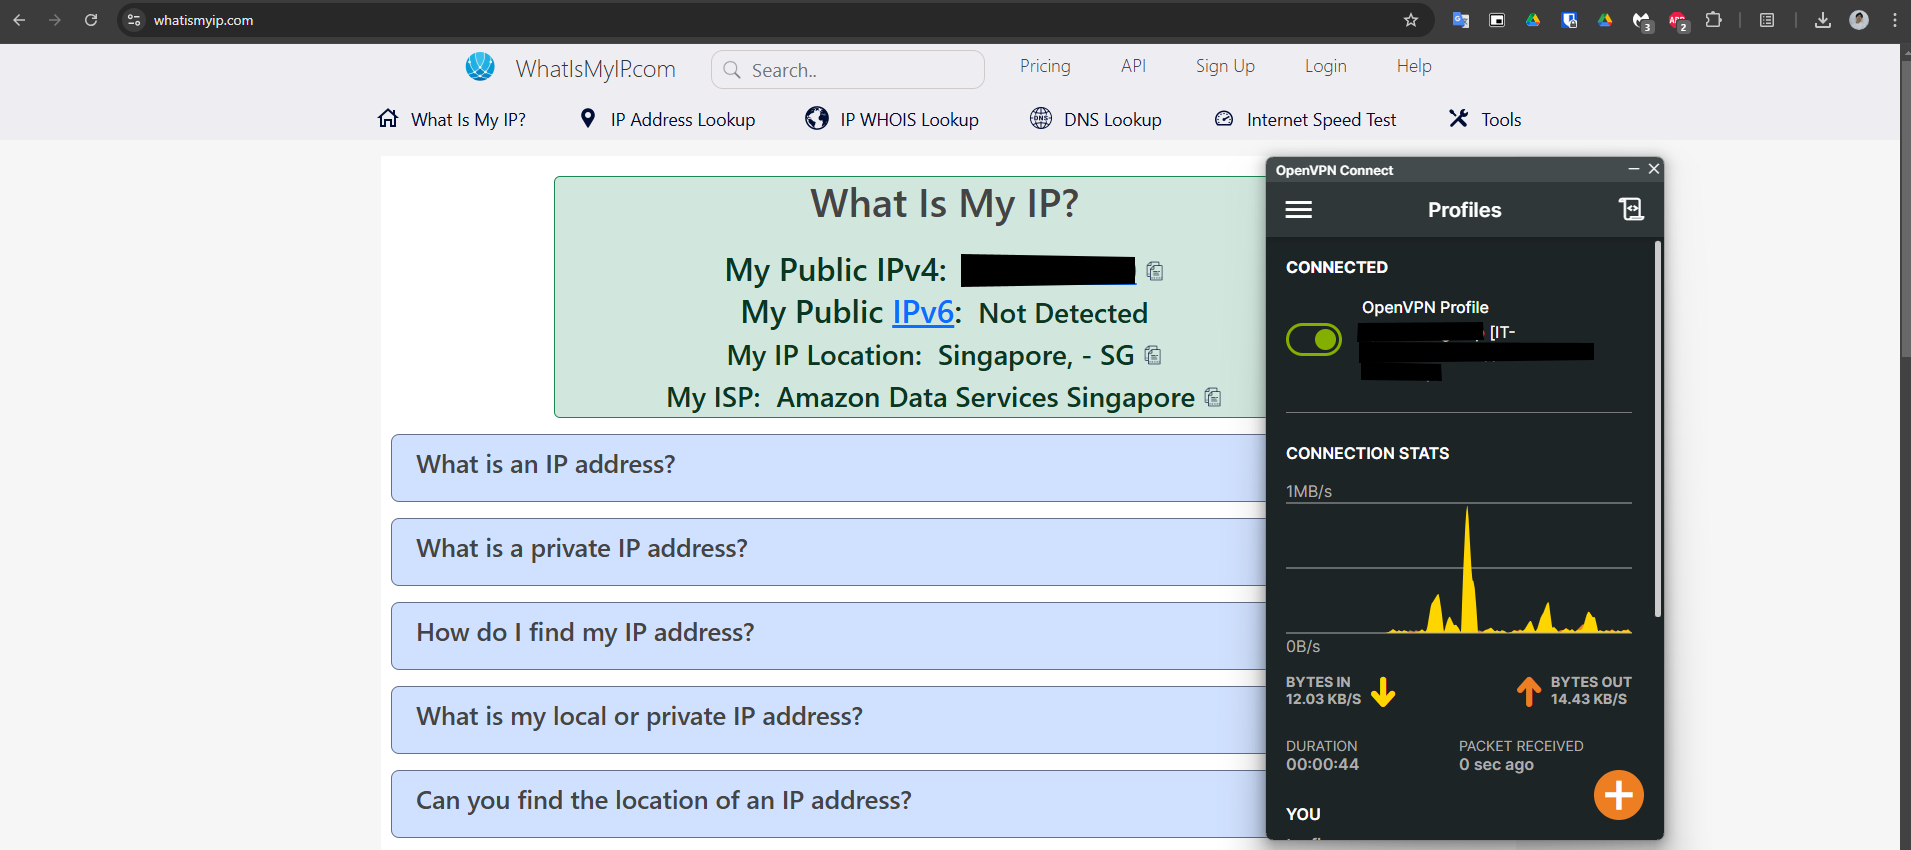Image resolution: width=1911 pixels, height=850 pixels.
Task: Open the OpenVPN hamburger menu
Action: pos(1298,210)
